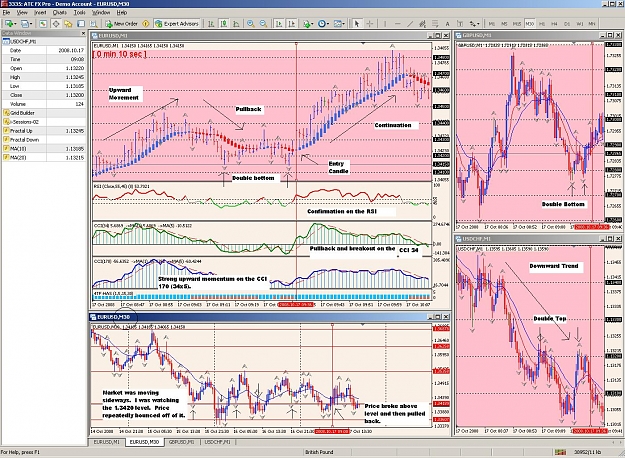Switch to bar chart display

tap(211, 24)
